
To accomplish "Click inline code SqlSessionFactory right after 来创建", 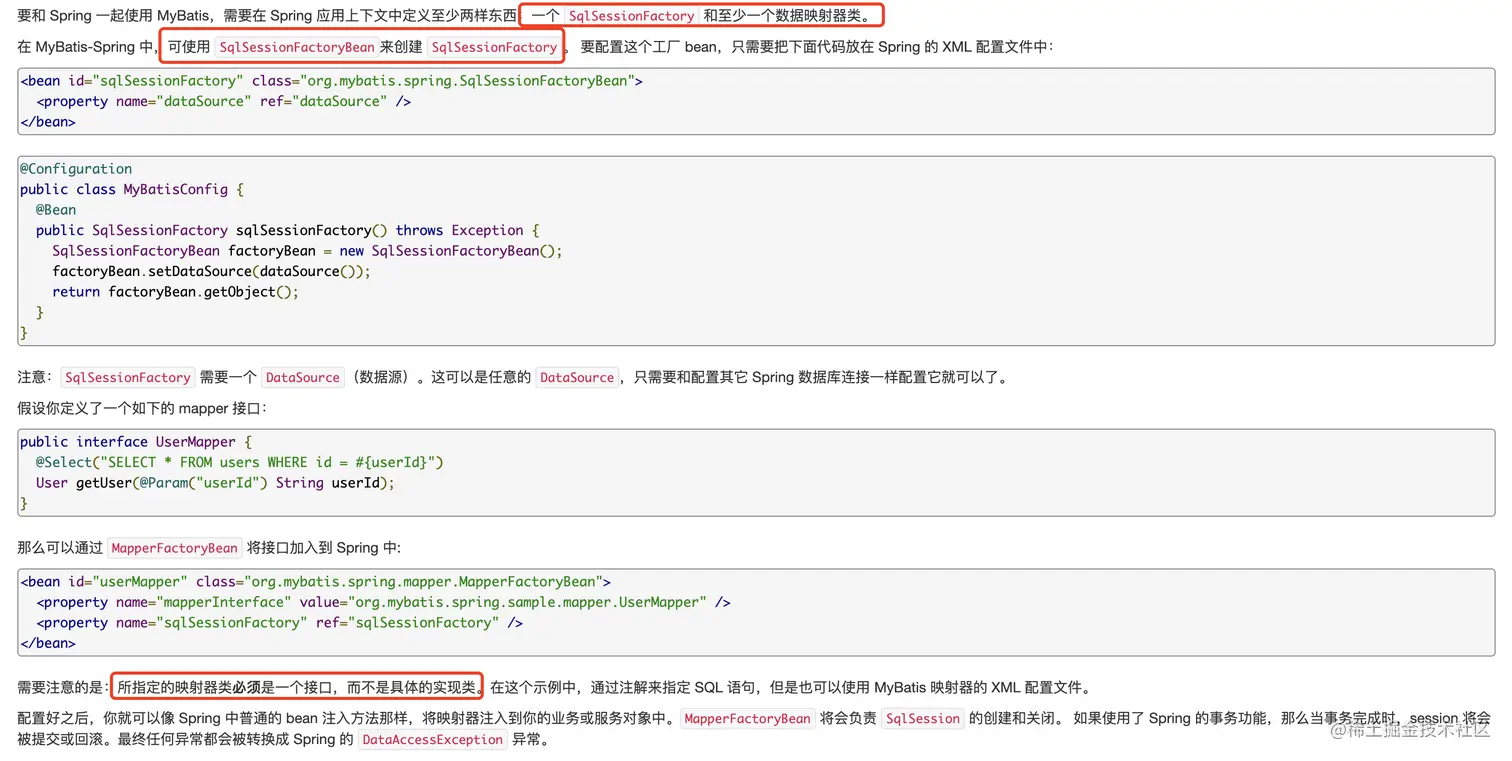I will pos(494,47).
